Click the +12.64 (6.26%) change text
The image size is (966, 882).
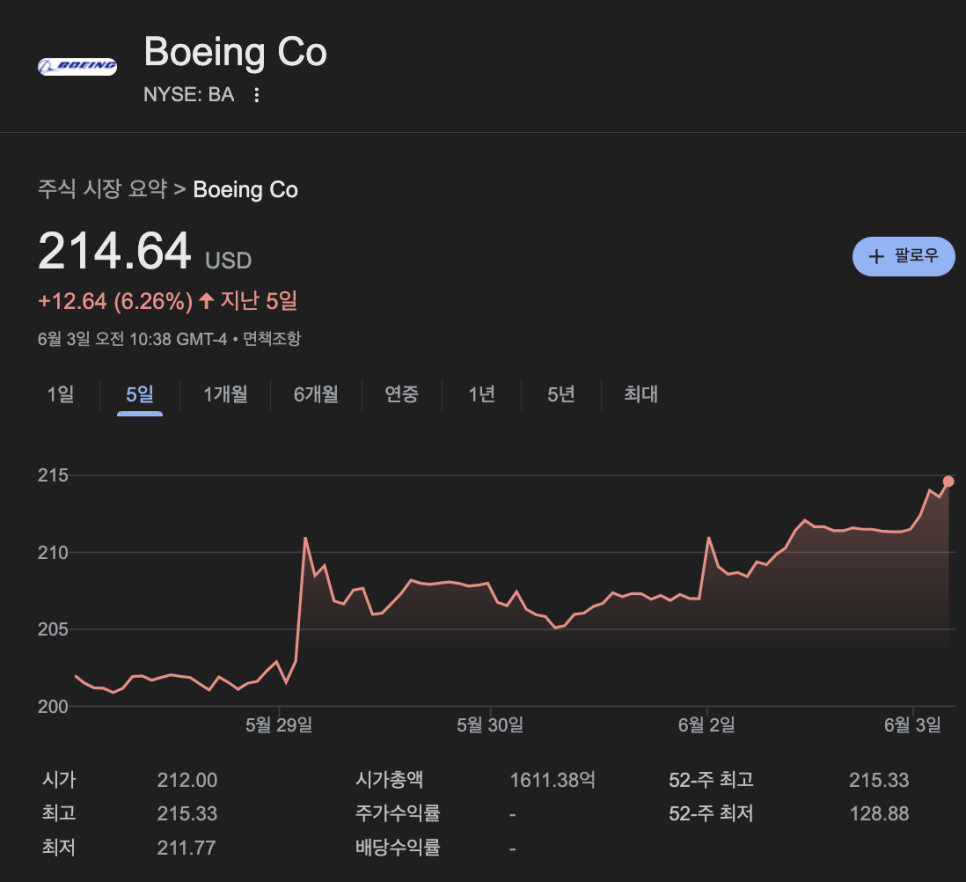[115, 301]
